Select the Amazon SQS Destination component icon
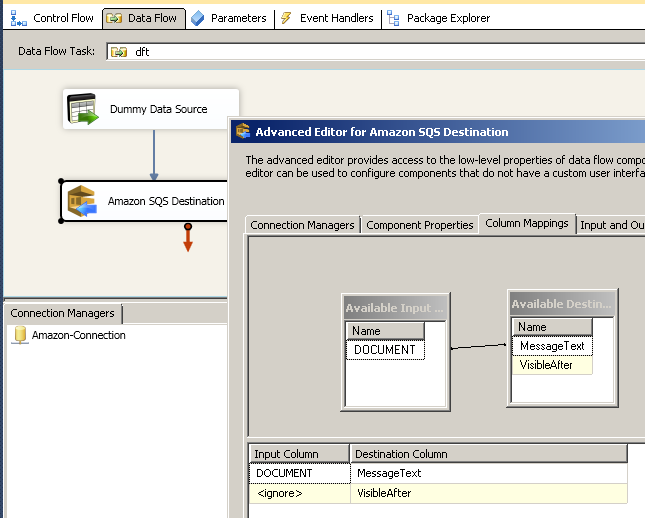The width and height of the screenshot is (645, 518). [82, 202]
